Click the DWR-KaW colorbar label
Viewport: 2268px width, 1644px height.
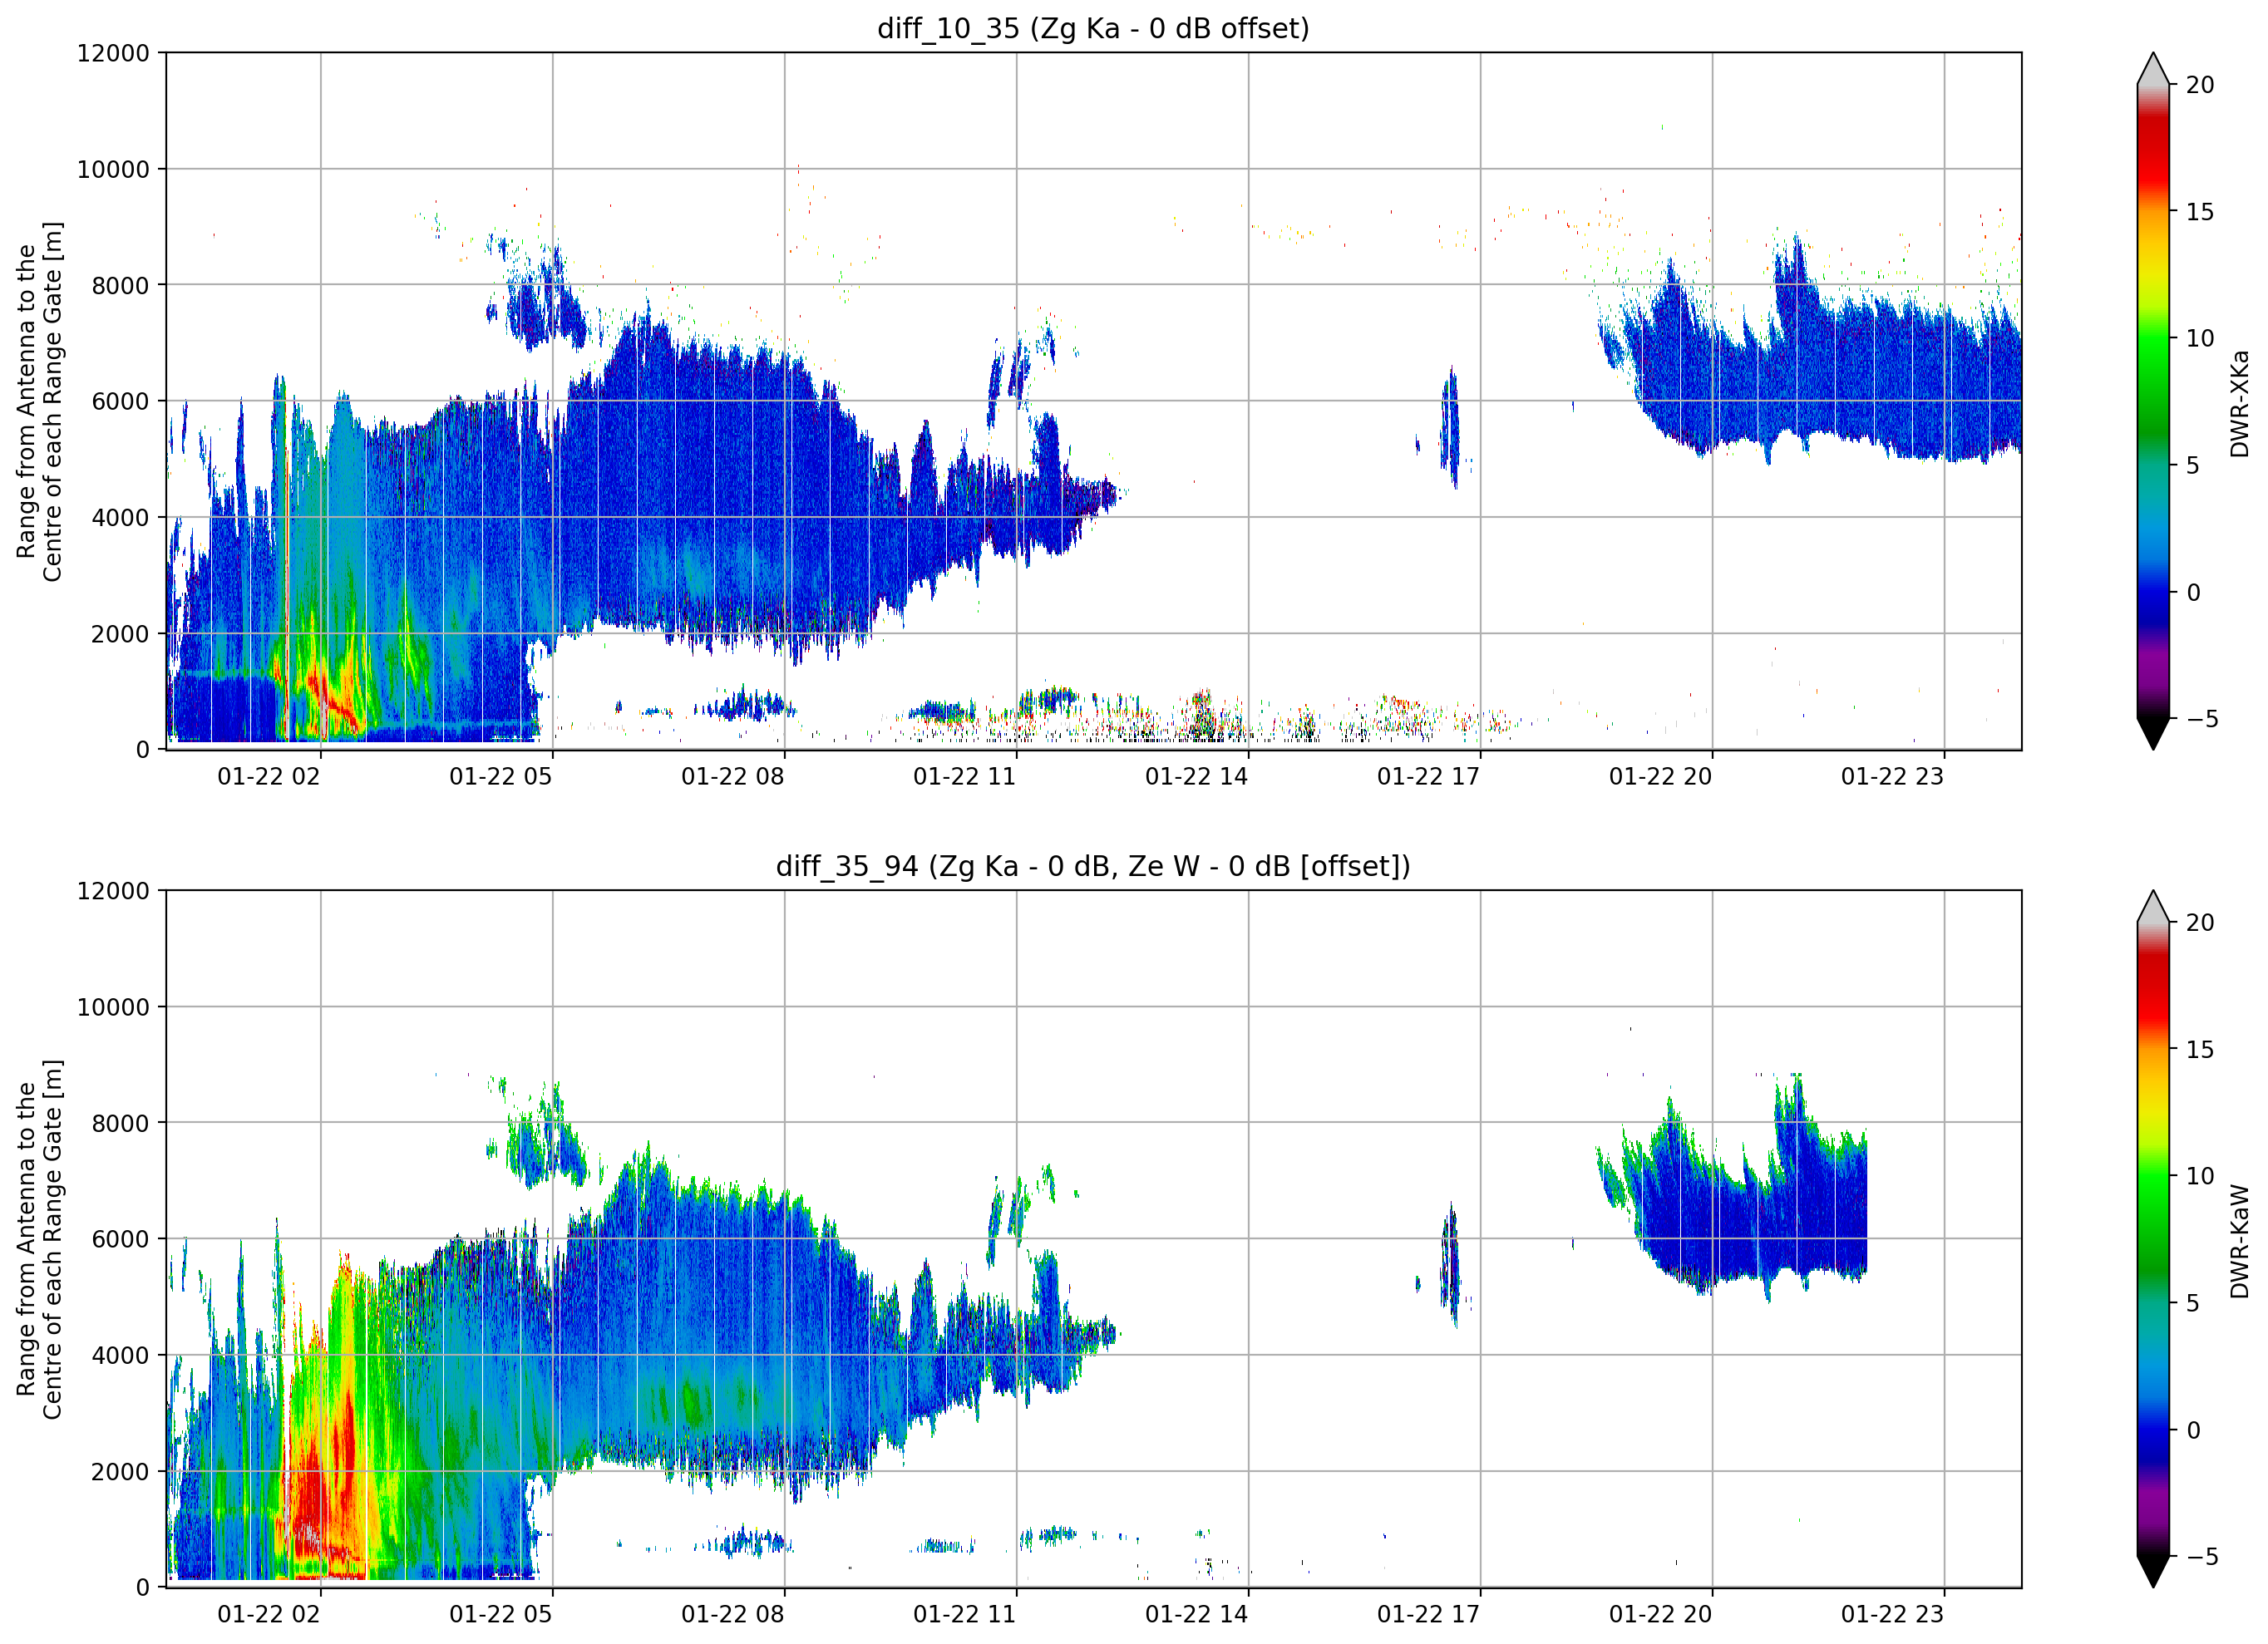coord(2239,1241)
